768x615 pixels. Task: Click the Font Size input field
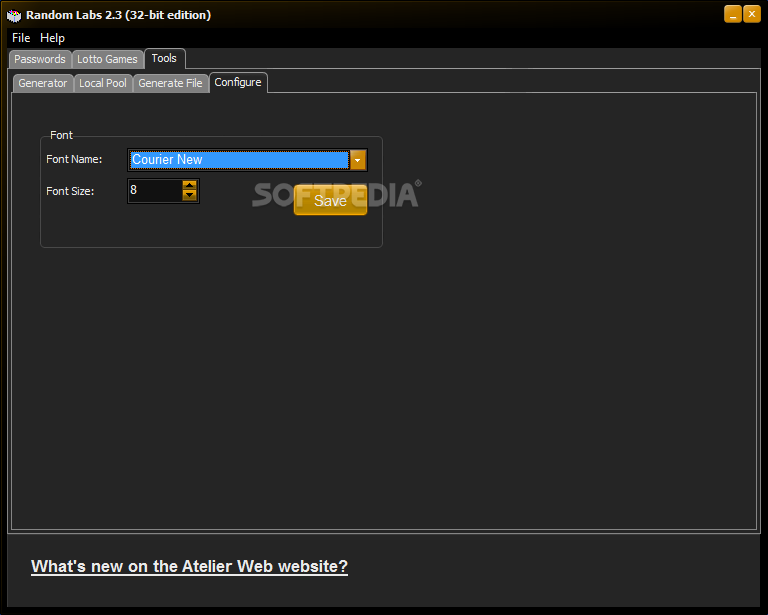coord(155,190)
